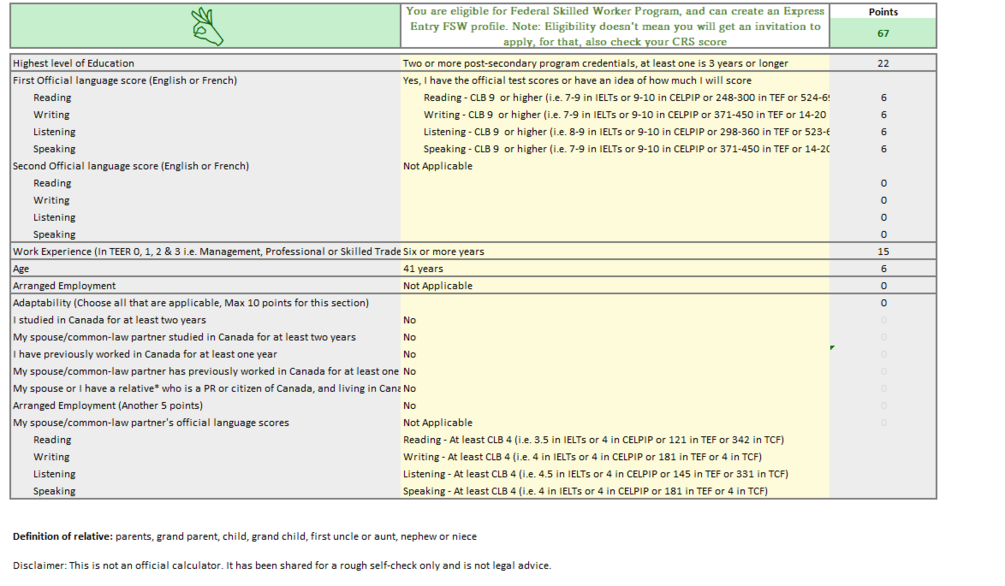Click the Points header cell
The width and height of the screenshot is (1005, 586).
(883, 12)
